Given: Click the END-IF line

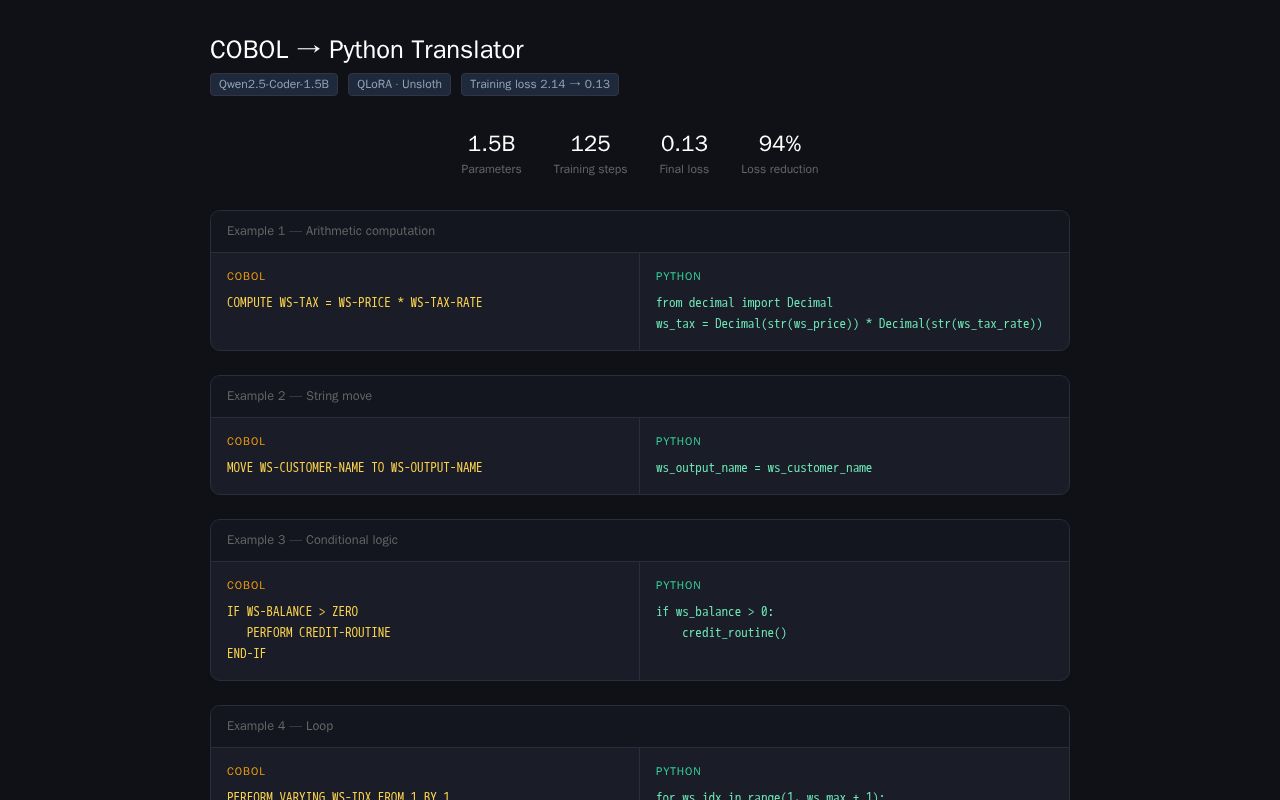Looking at the screenshot, I should click(x=246, y=653).
